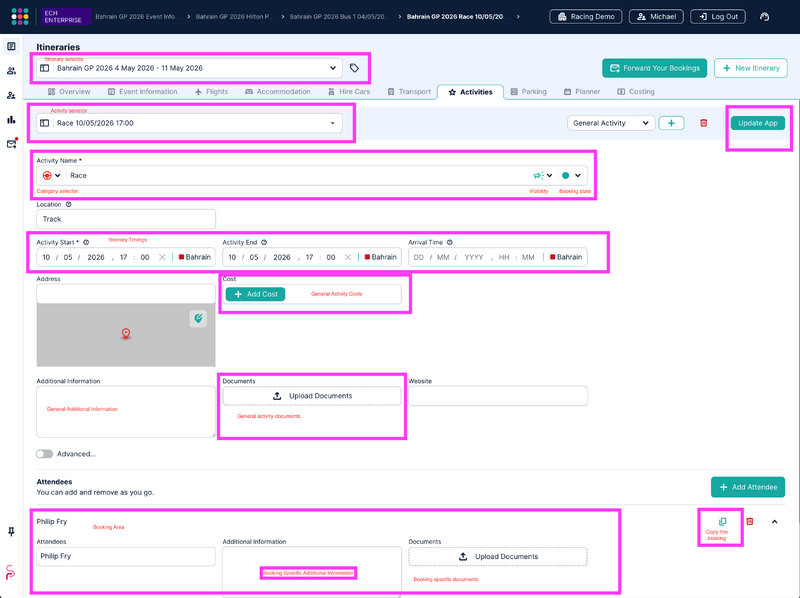Image resolution: width=800 pixels, height=598 pixels.
Task: Open the General Activity type dropdown
Action: (611, 123)
